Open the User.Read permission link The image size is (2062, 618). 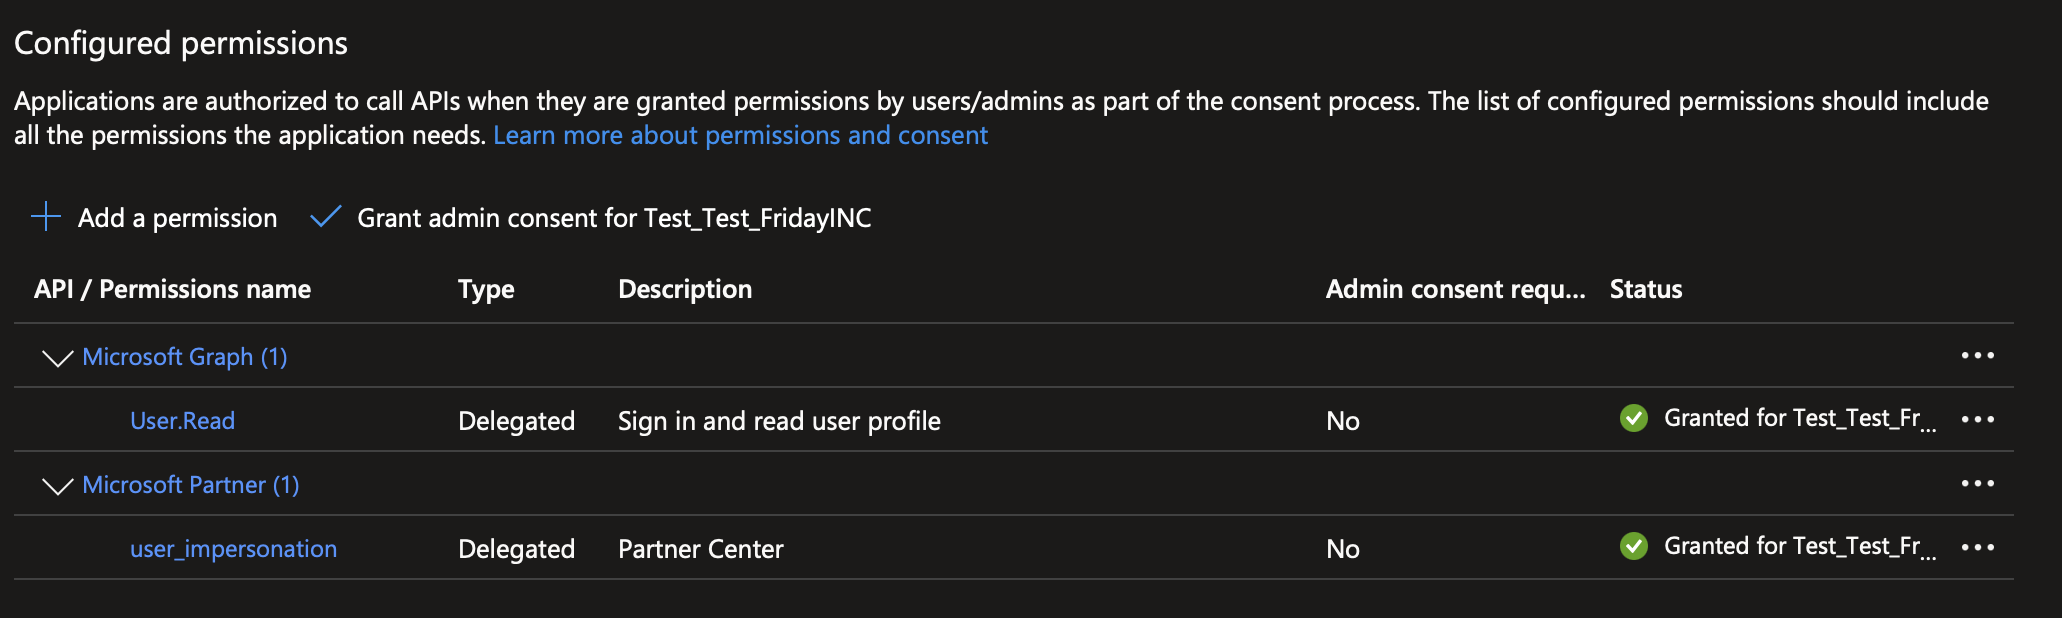point(183,421)
